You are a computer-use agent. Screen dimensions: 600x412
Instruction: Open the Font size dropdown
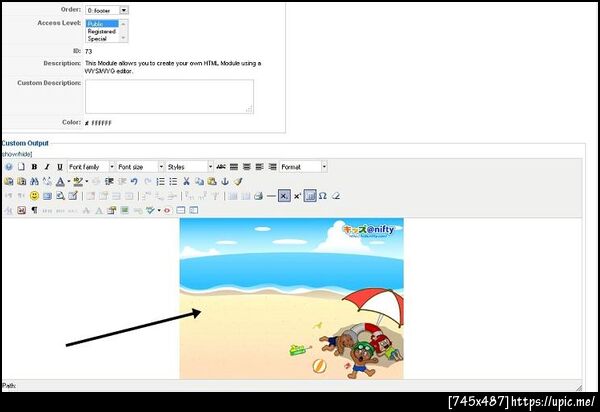point(140,167)
